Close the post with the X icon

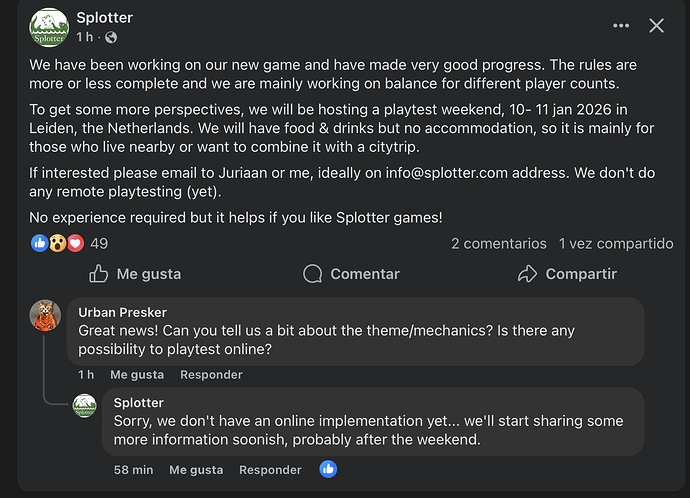pyautogui.click(x=656, y=26)
